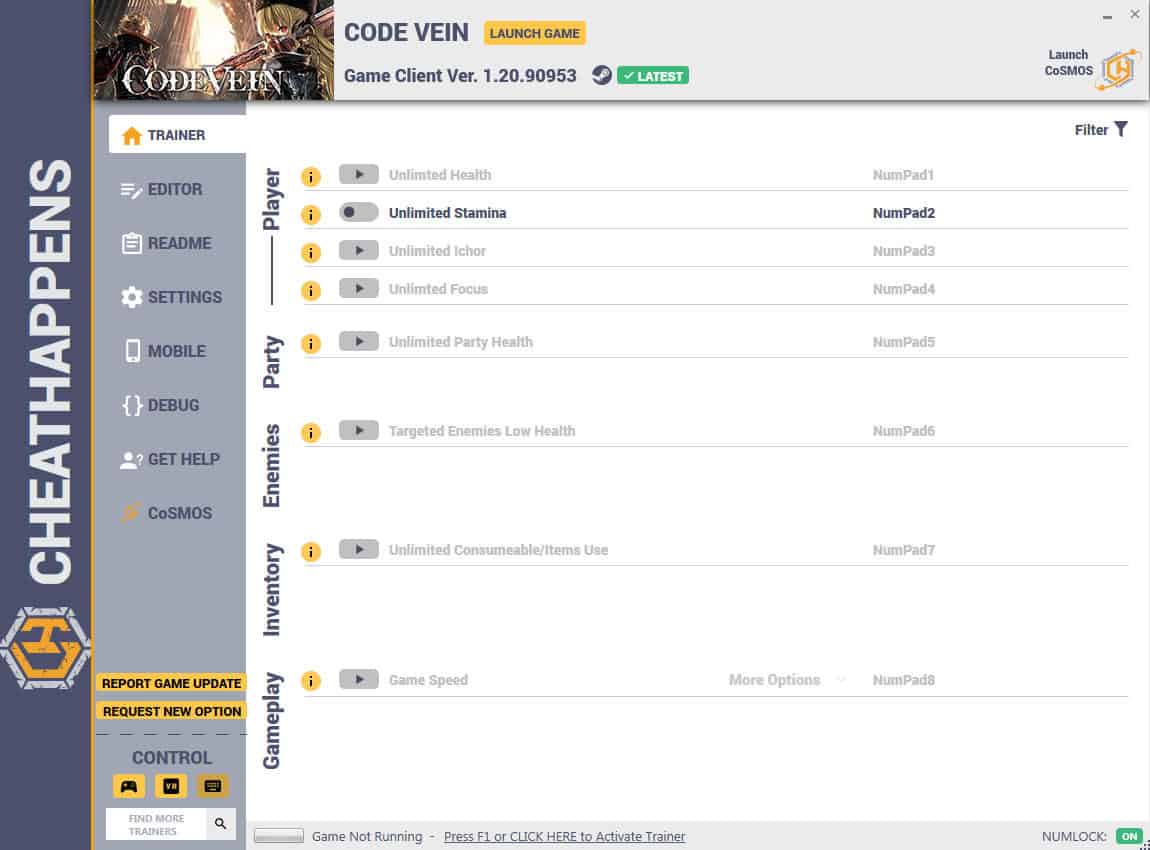Toggle the Unlimited Stamina switch
The height and width of the screenshot is (850, 1150).
[359, 212]
